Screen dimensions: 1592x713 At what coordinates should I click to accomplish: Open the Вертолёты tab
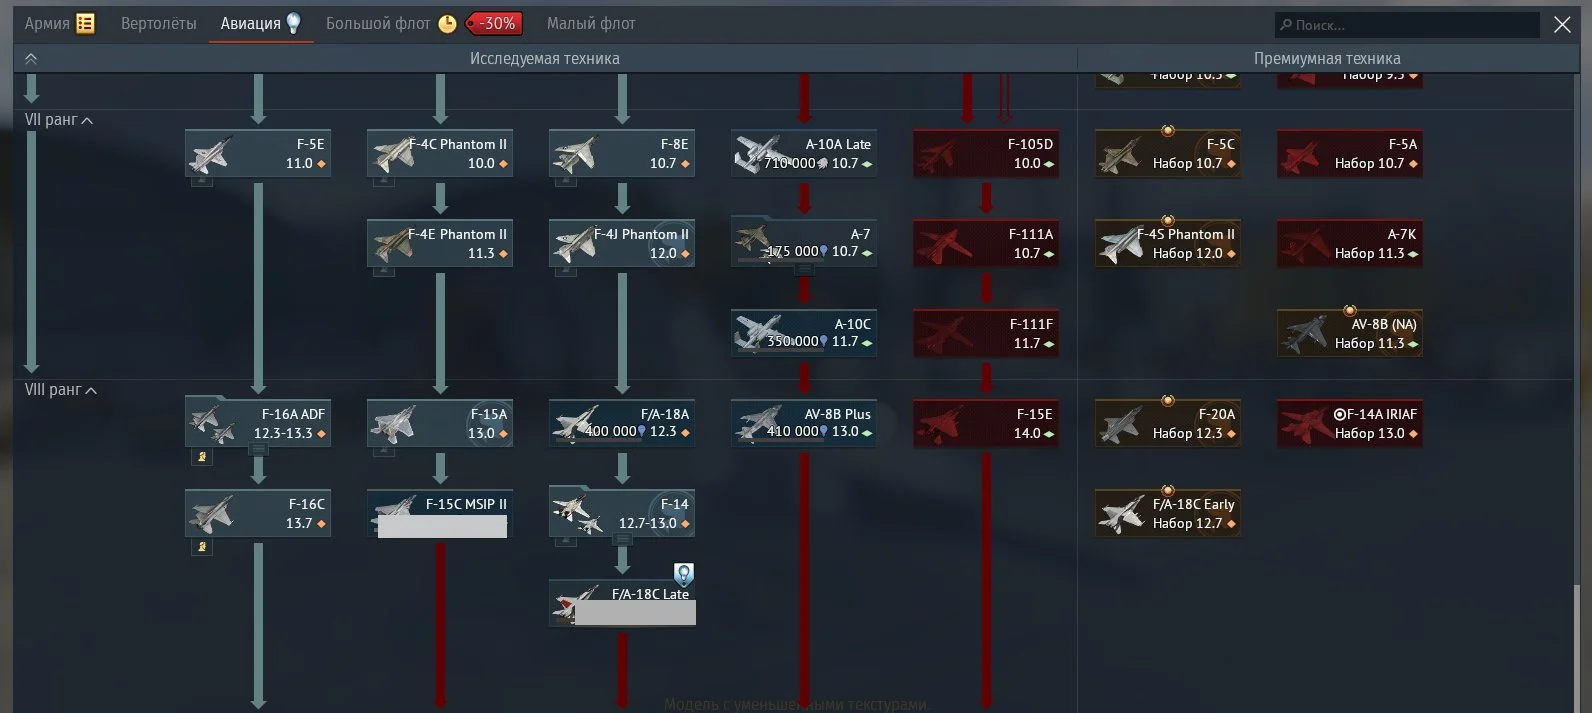pyautogui.click(x=158, y=23)
